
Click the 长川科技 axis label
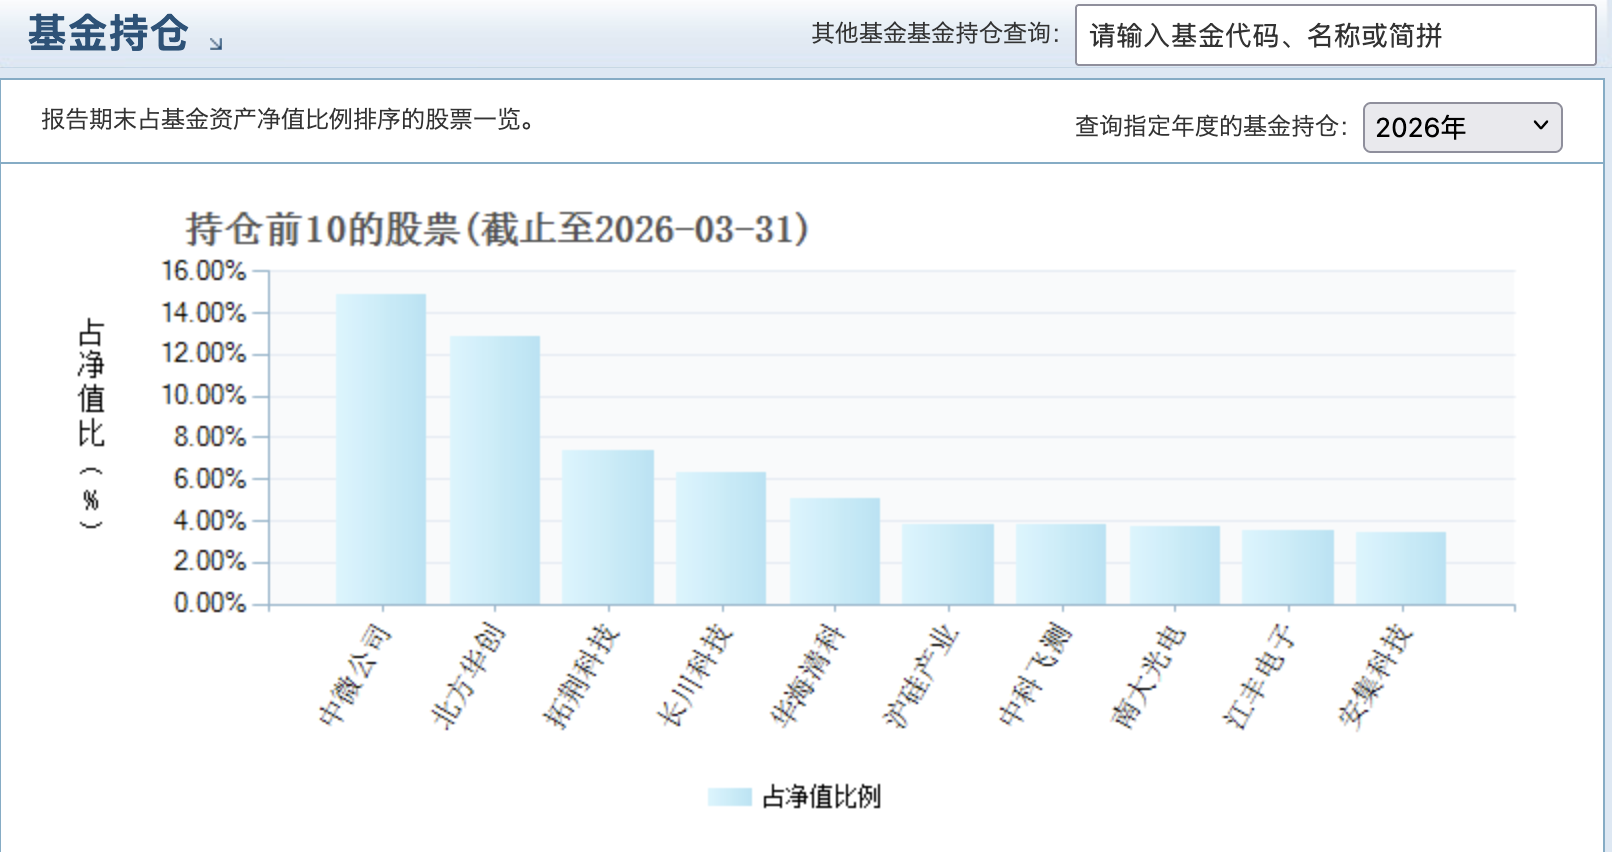[x=695, y=675]
